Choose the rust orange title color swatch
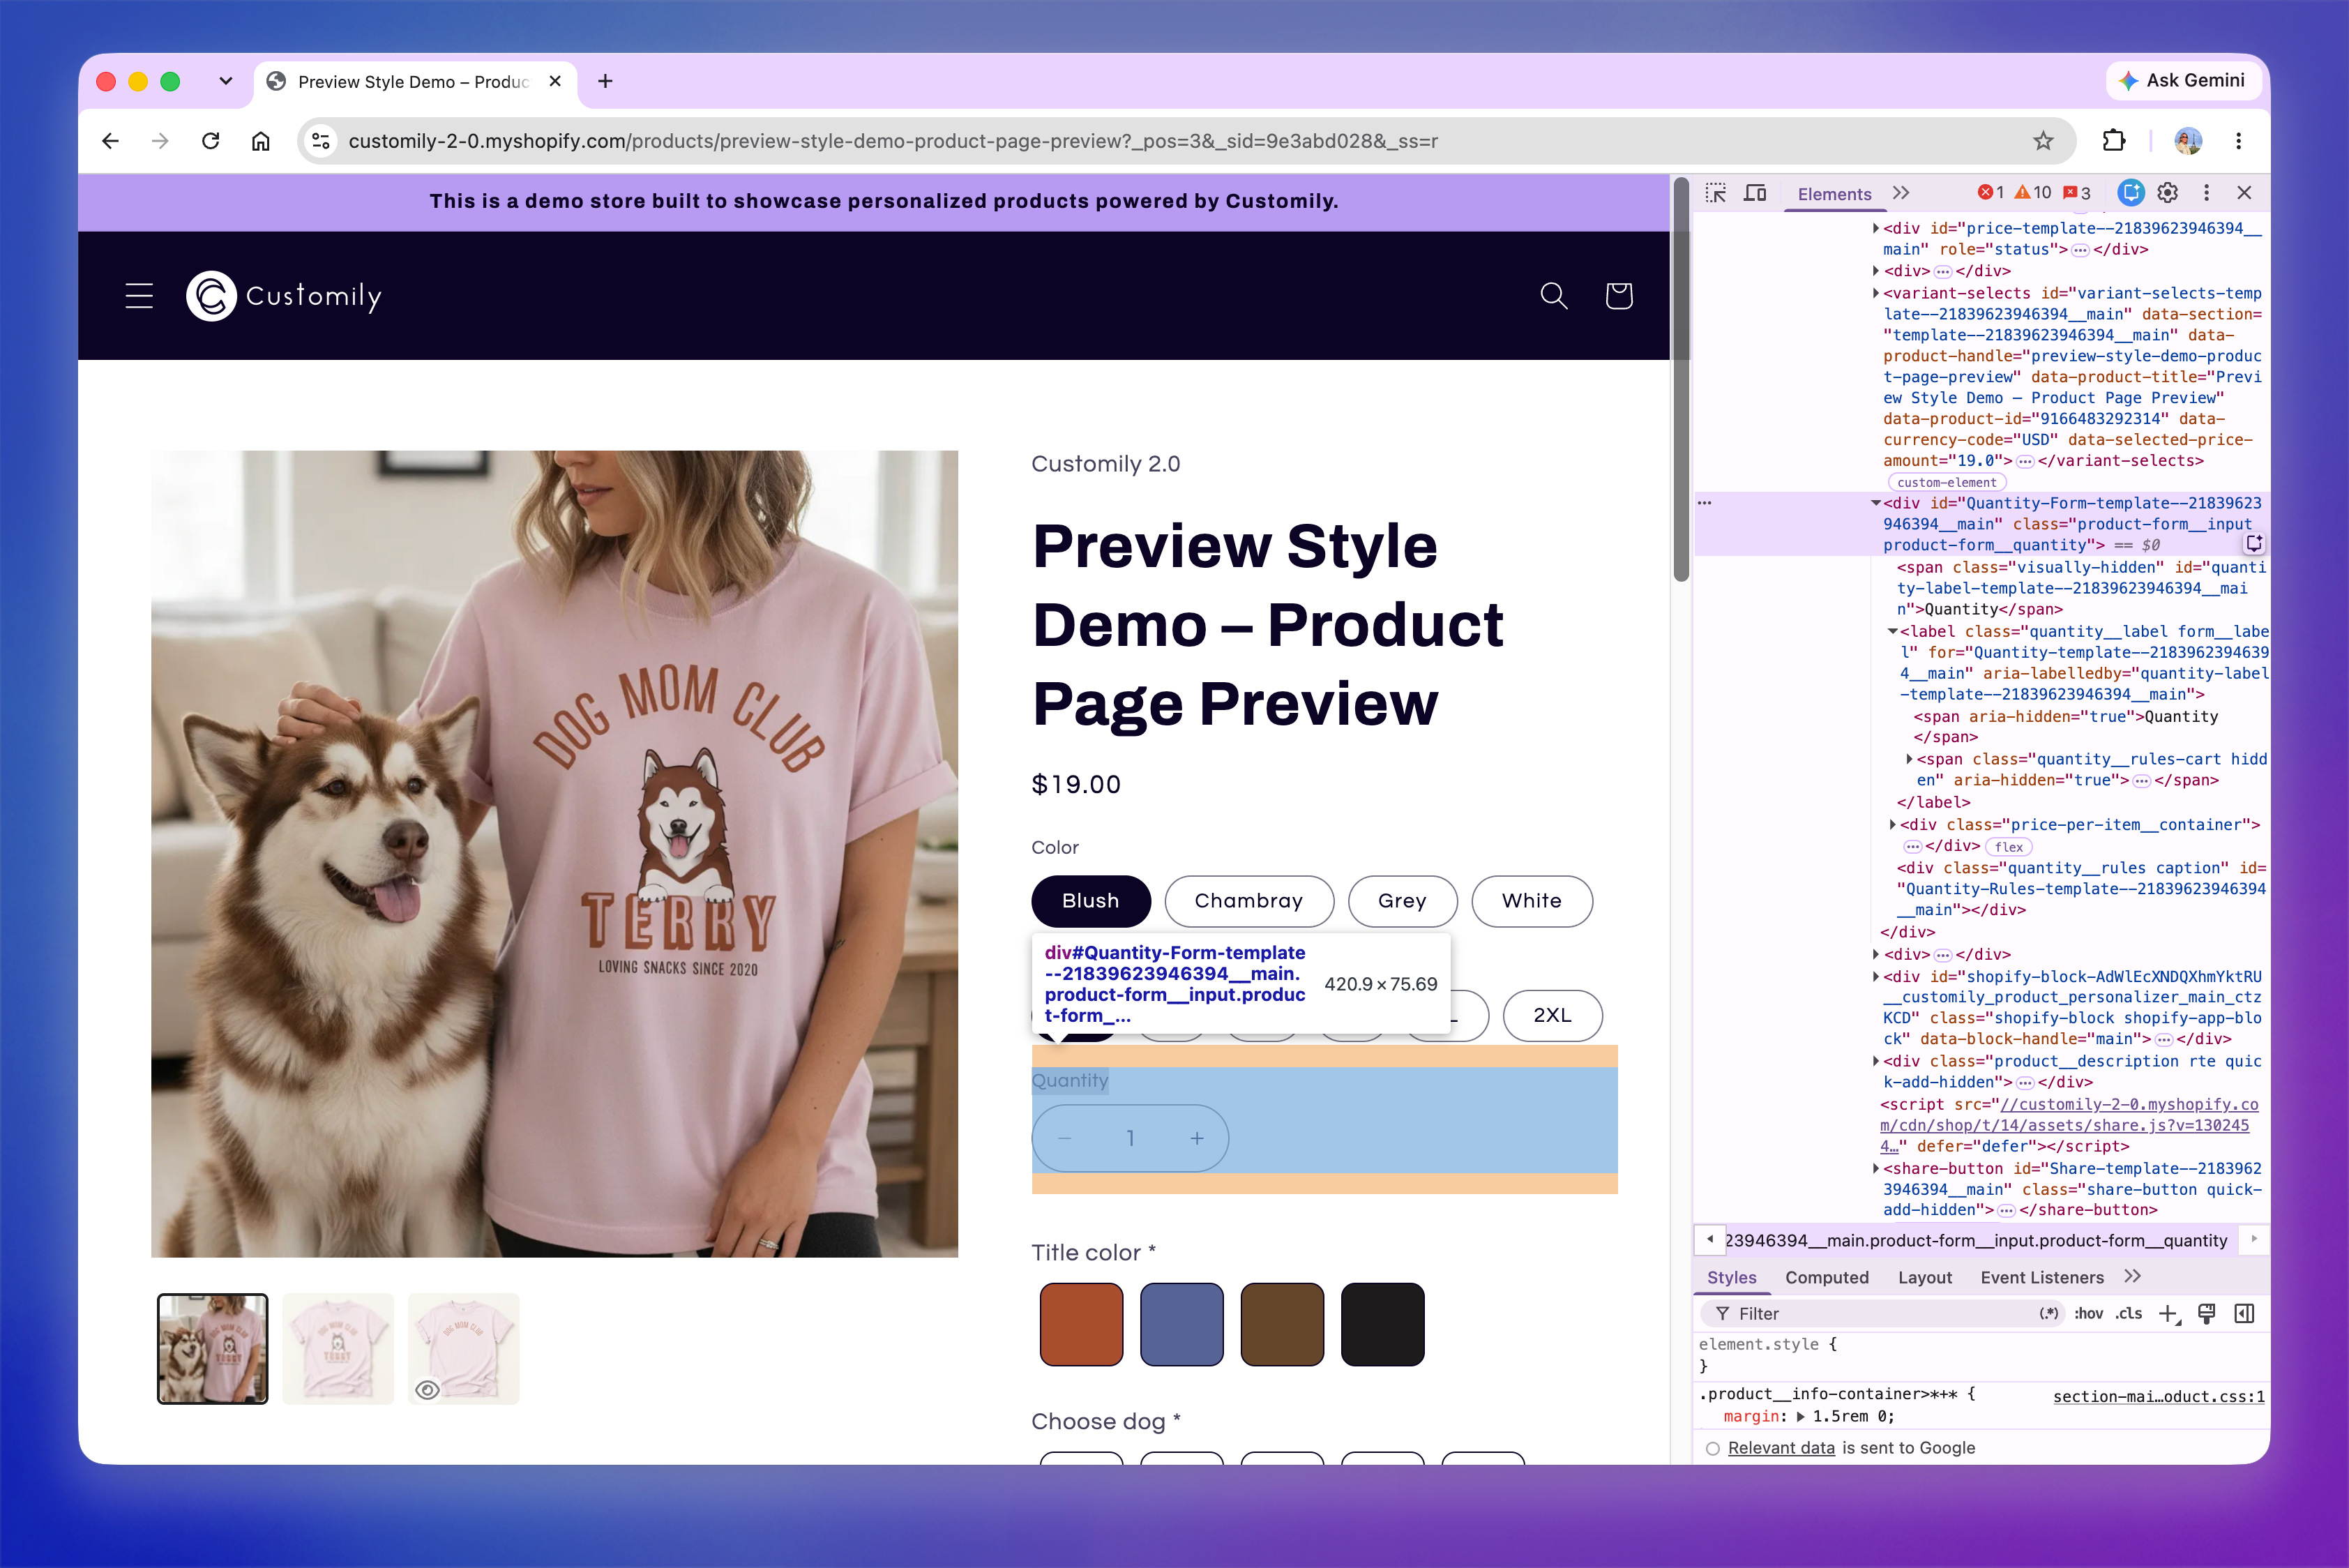 pyautogui.click(x=1081, y=1325)
